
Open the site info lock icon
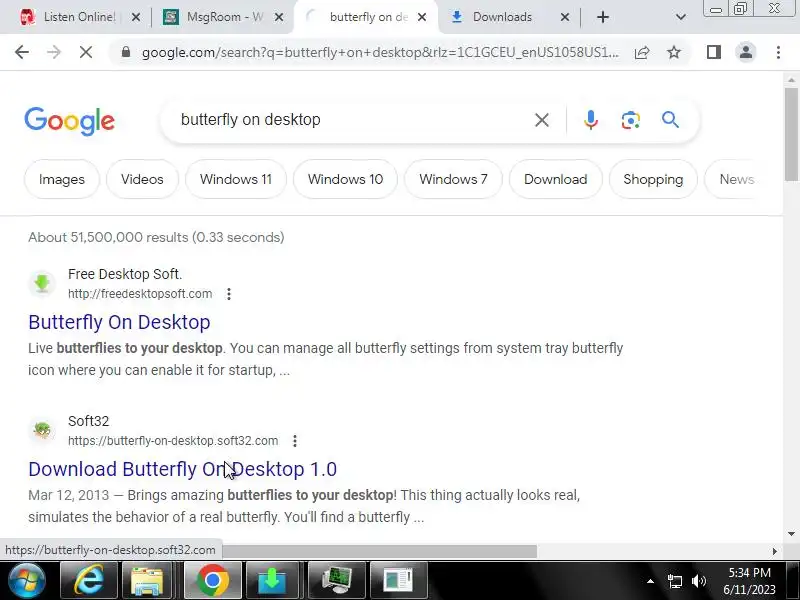click(126, 52)
